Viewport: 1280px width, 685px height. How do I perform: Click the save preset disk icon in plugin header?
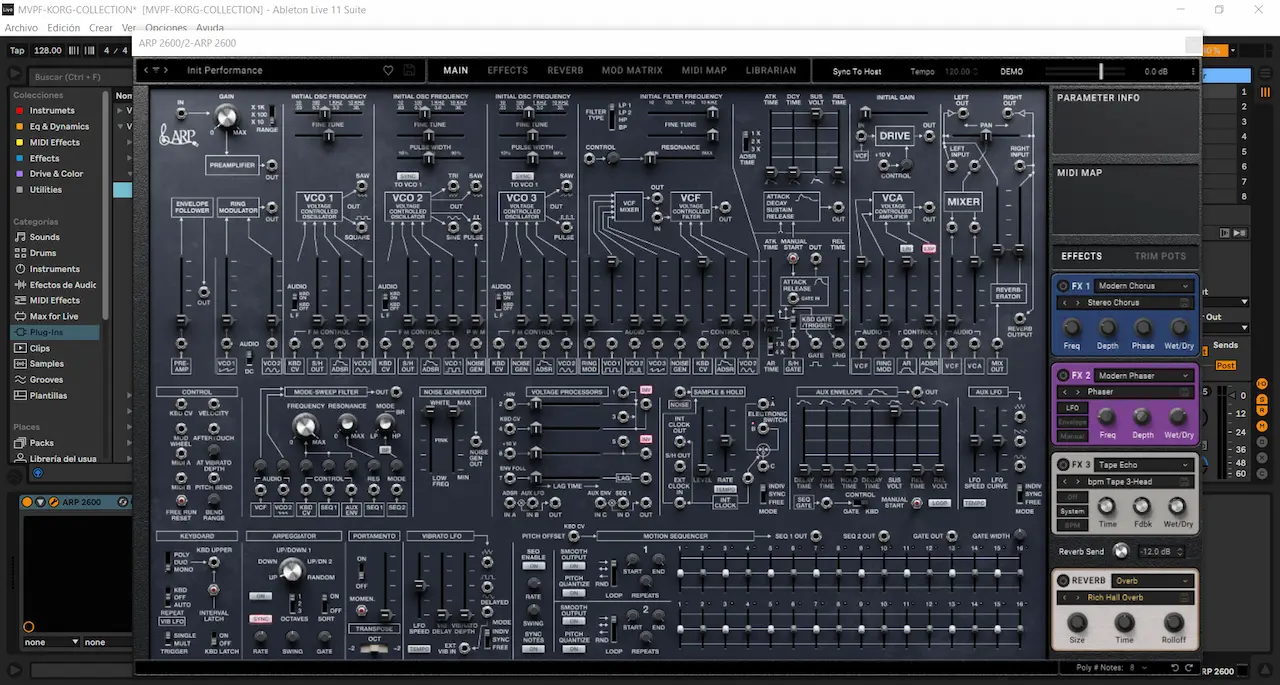coord(409,71)
